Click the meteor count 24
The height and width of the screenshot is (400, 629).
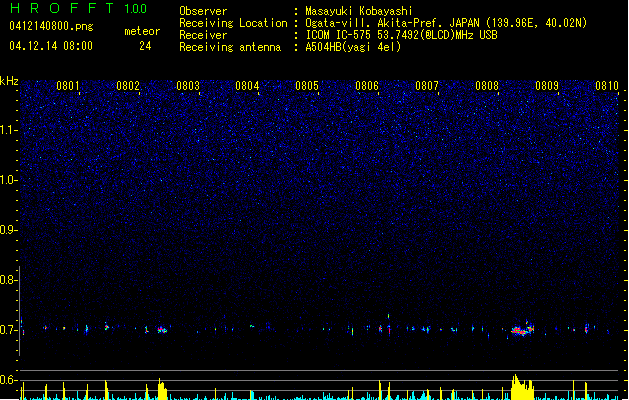[x=145, y=46]
